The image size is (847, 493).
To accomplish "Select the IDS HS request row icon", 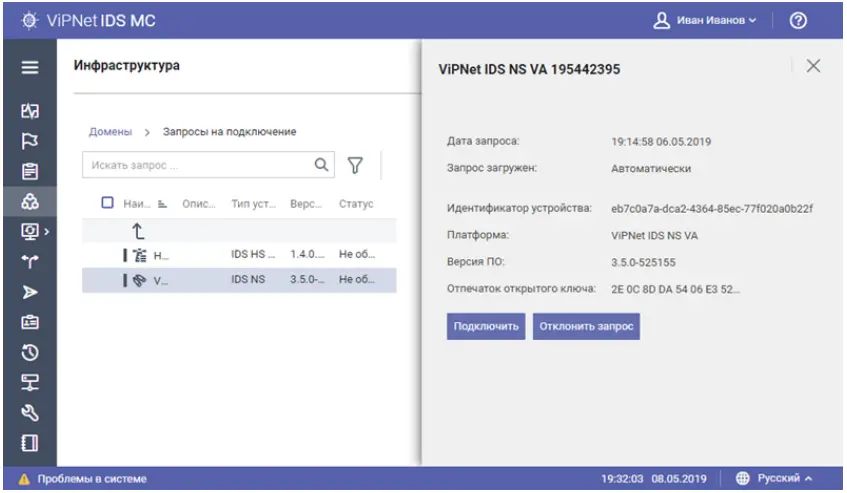I will (140, 255).
